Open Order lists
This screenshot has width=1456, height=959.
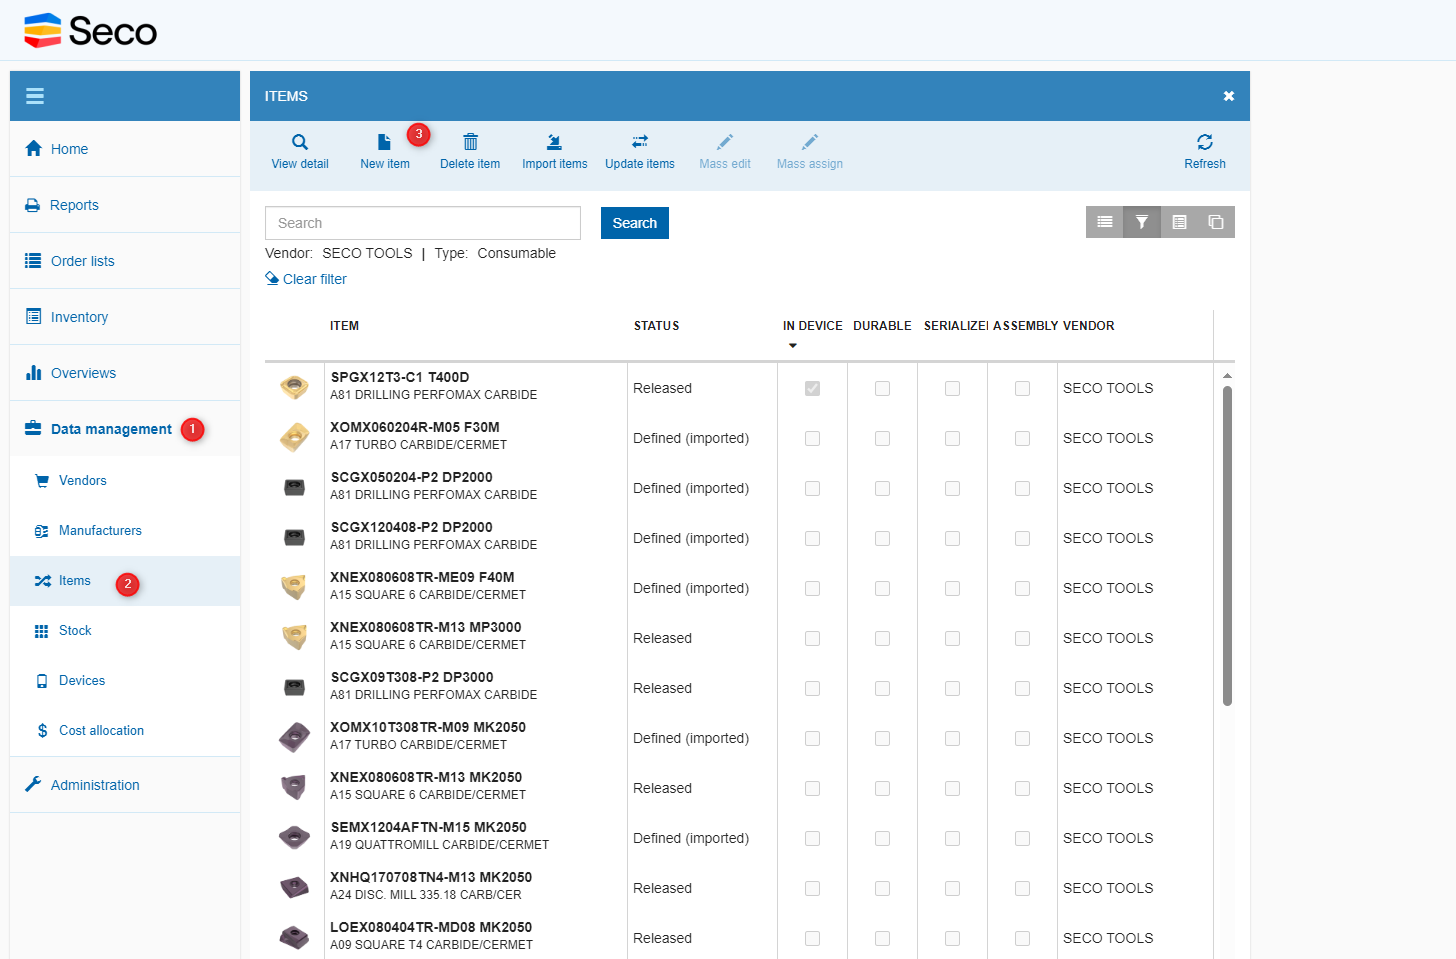[125, 261]
